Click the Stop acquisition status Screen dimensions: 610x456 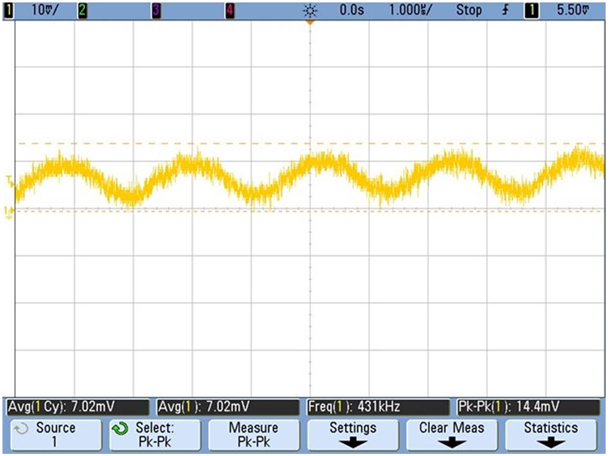(x=469, y=10)
